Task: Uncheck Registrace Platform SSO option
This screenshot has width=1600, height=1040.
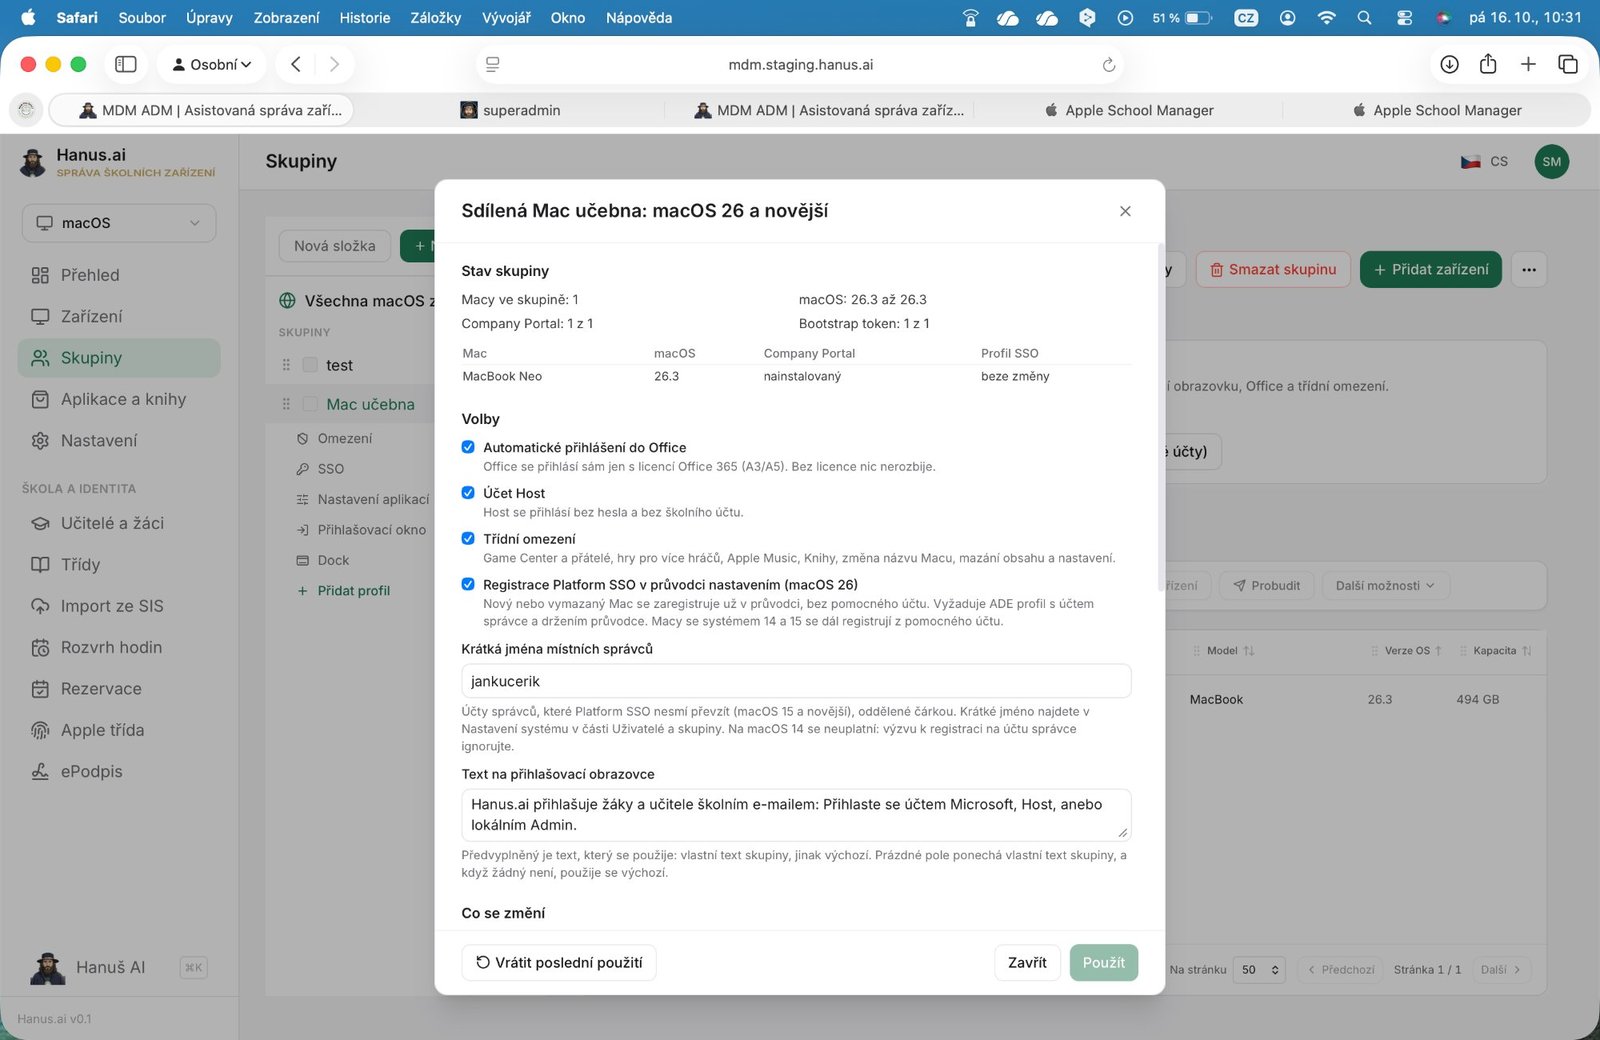Action: click(x=468, y=584)
